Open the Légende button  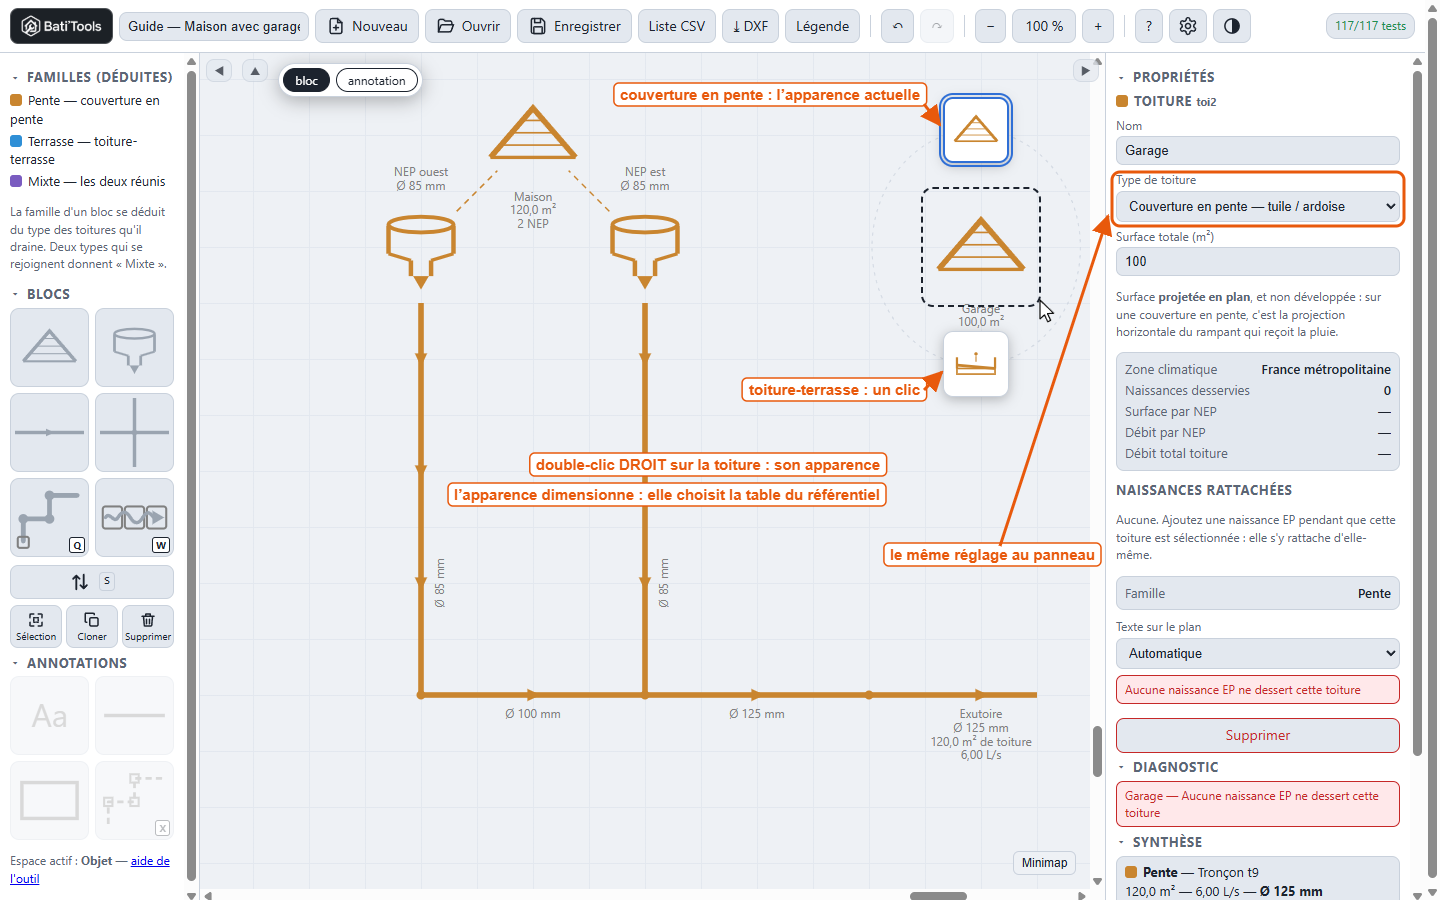click(822, 26)
